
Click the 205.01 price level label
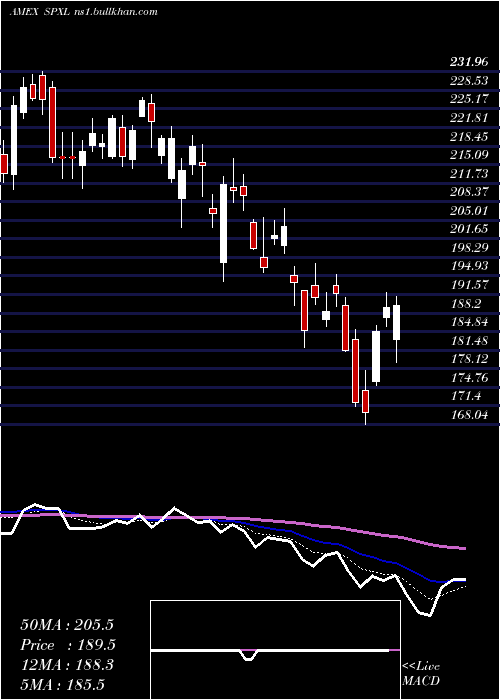point(469,210)
